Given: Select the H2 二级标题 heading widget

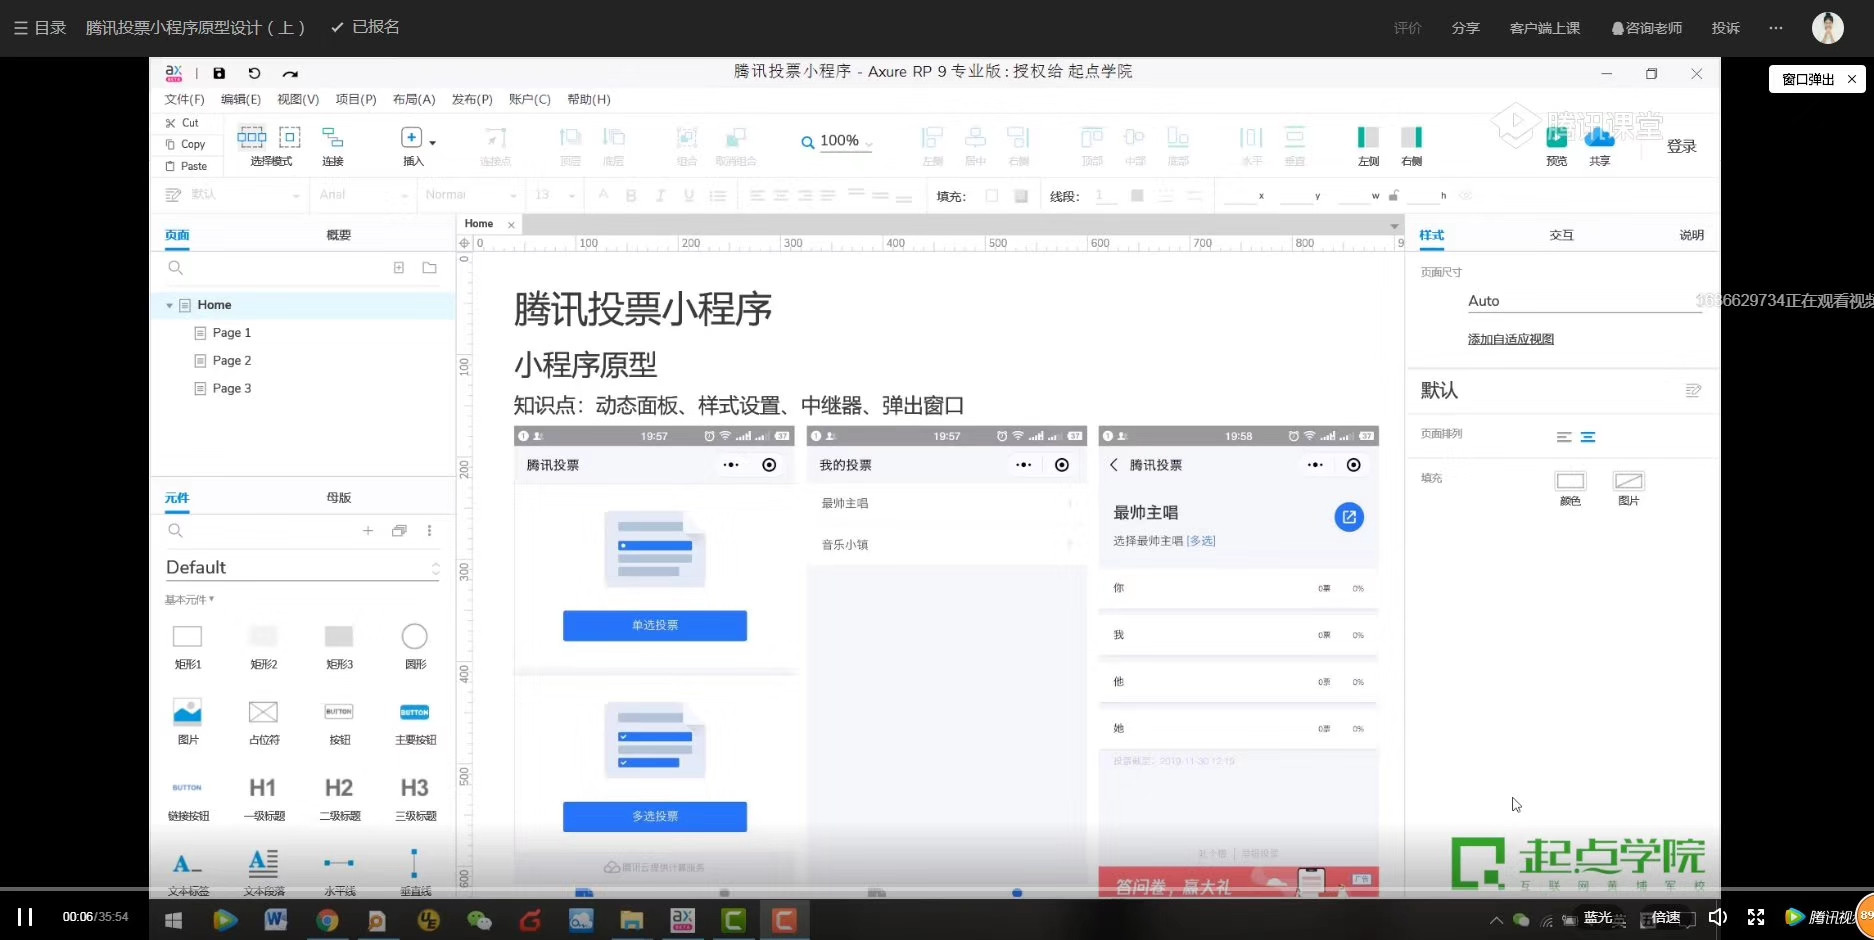Looking at the screenshot, I should click(x=340, y=798).
